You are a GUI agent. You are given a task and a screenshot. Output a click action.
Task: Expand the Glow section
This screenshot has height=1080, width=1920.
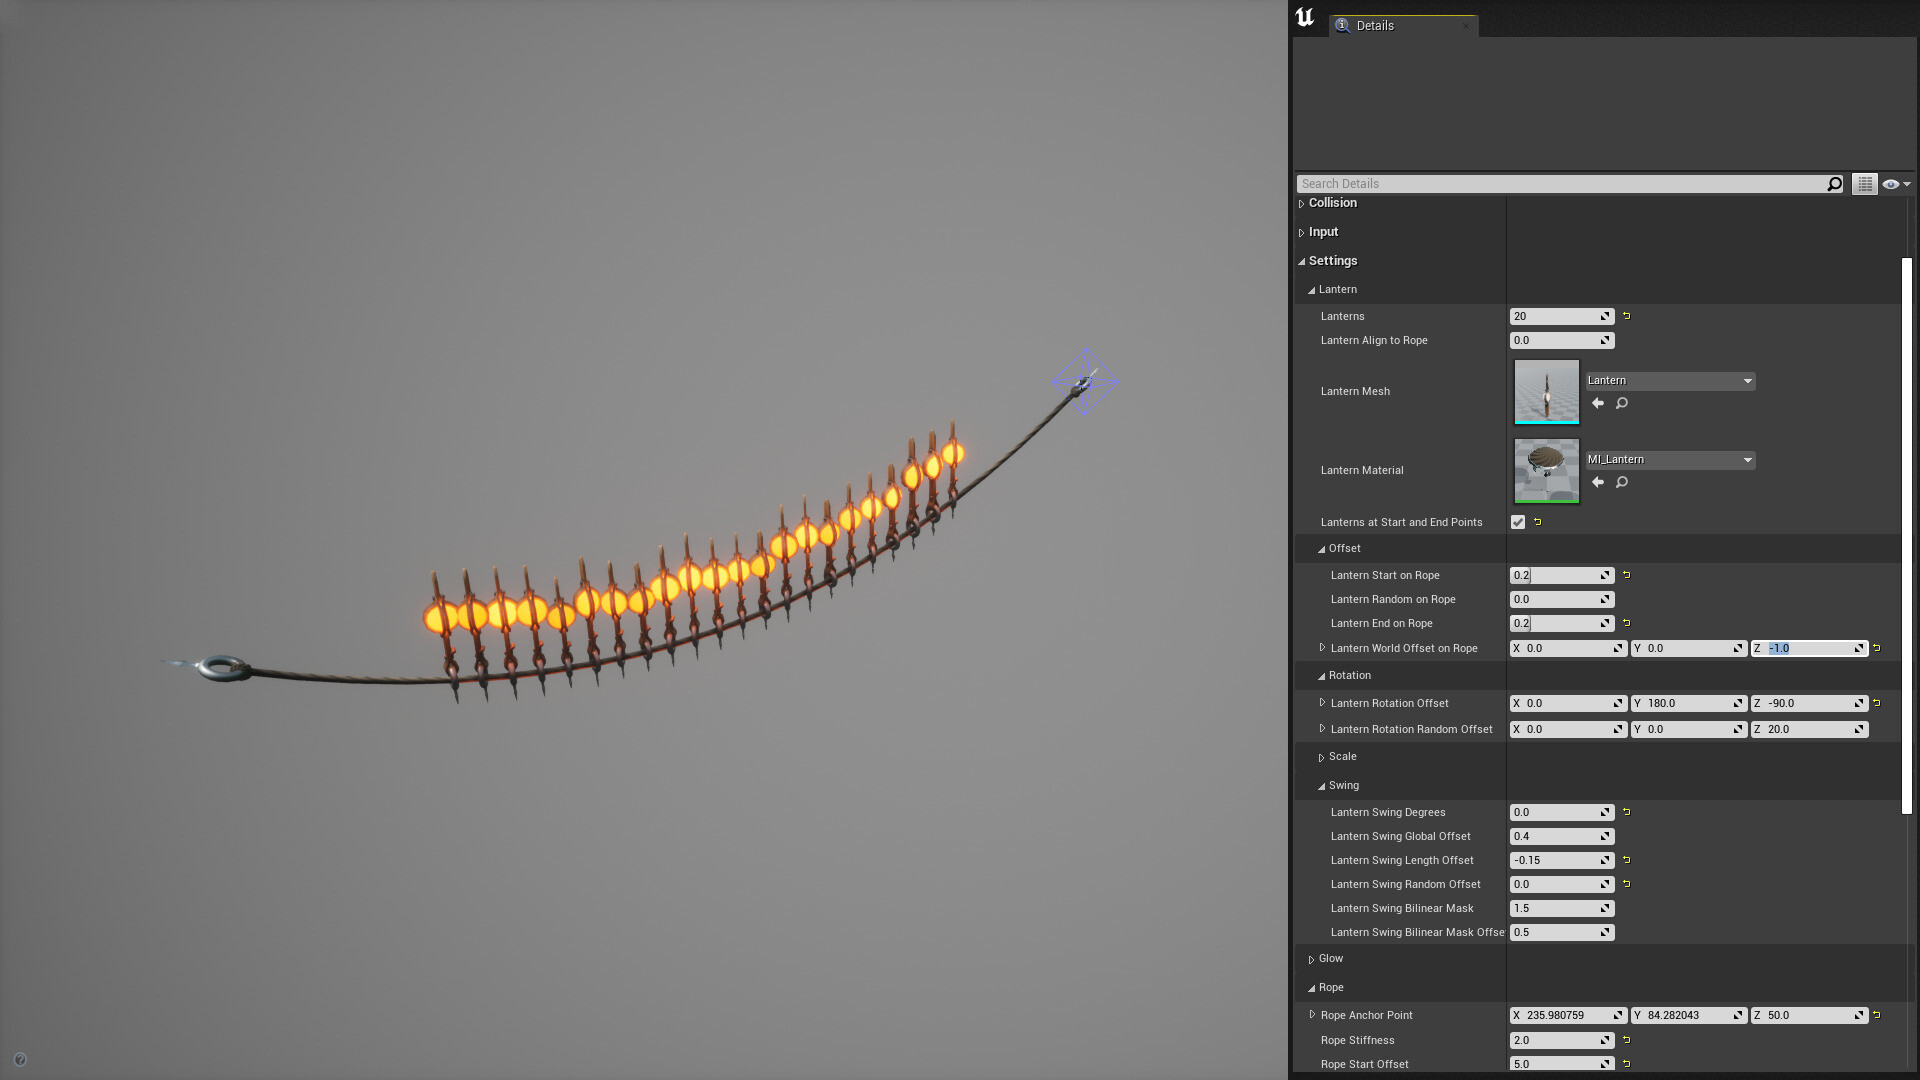pos(1312,958)
